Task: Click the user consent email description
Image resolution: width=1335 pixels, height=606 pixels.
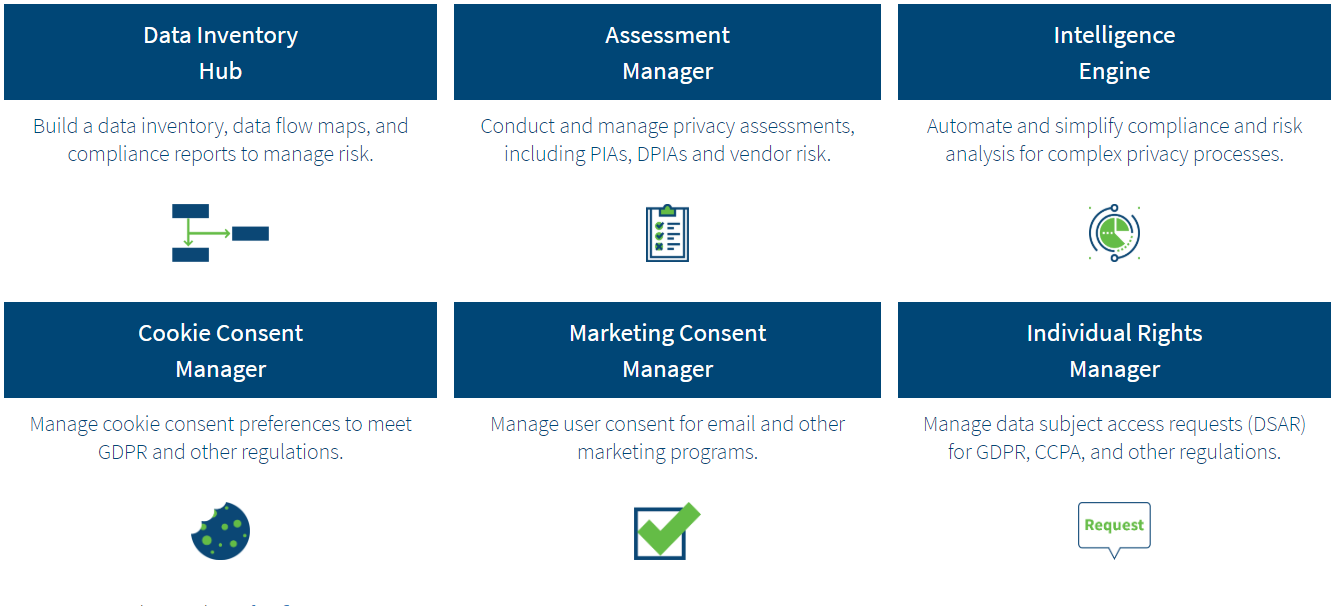Action: pos(667,438)
